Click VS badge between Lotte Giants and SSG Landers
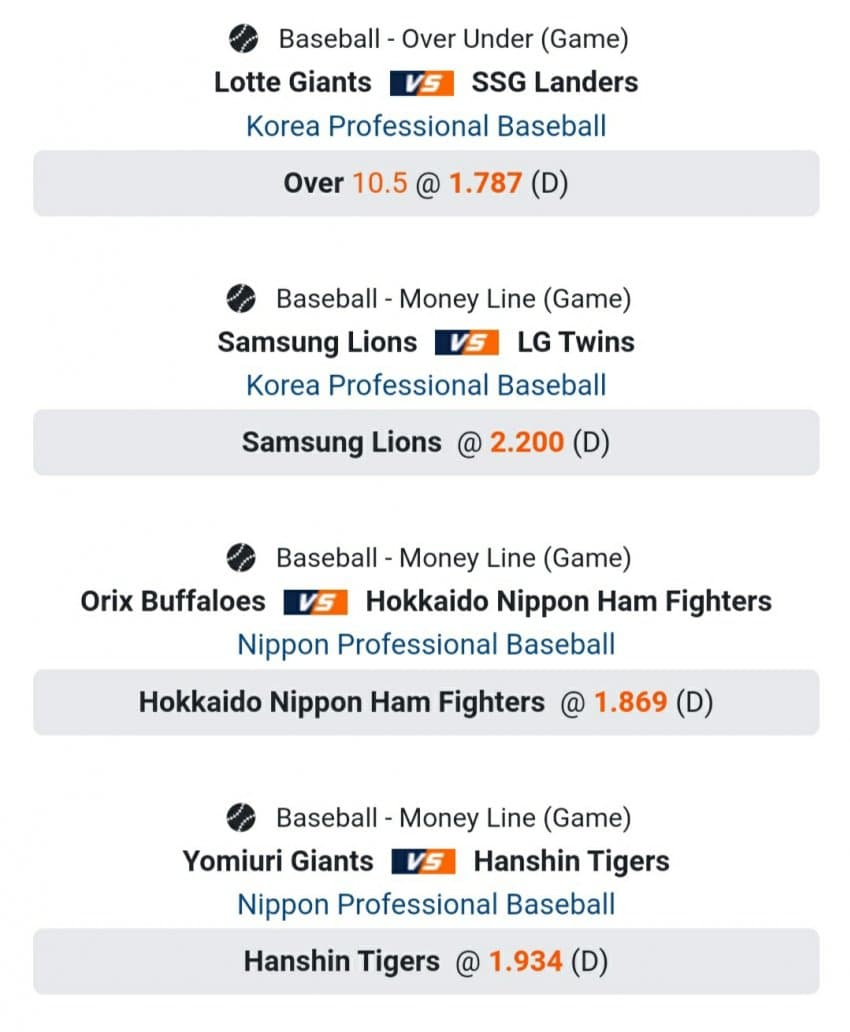850x1032 pixels. [x=422, y=82]
